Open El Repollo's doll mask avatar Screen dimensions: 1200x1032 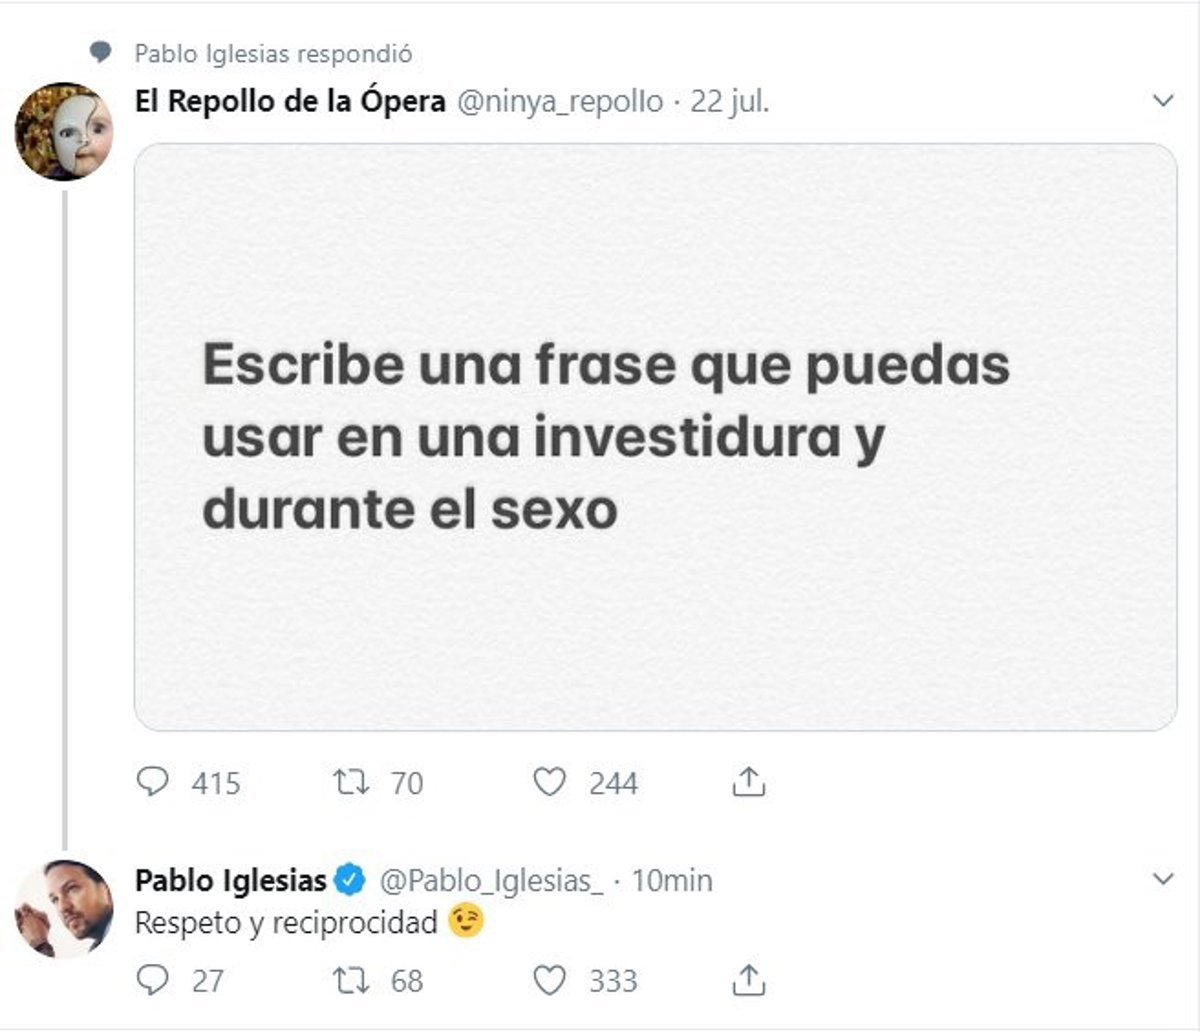(x=64, y=131)
